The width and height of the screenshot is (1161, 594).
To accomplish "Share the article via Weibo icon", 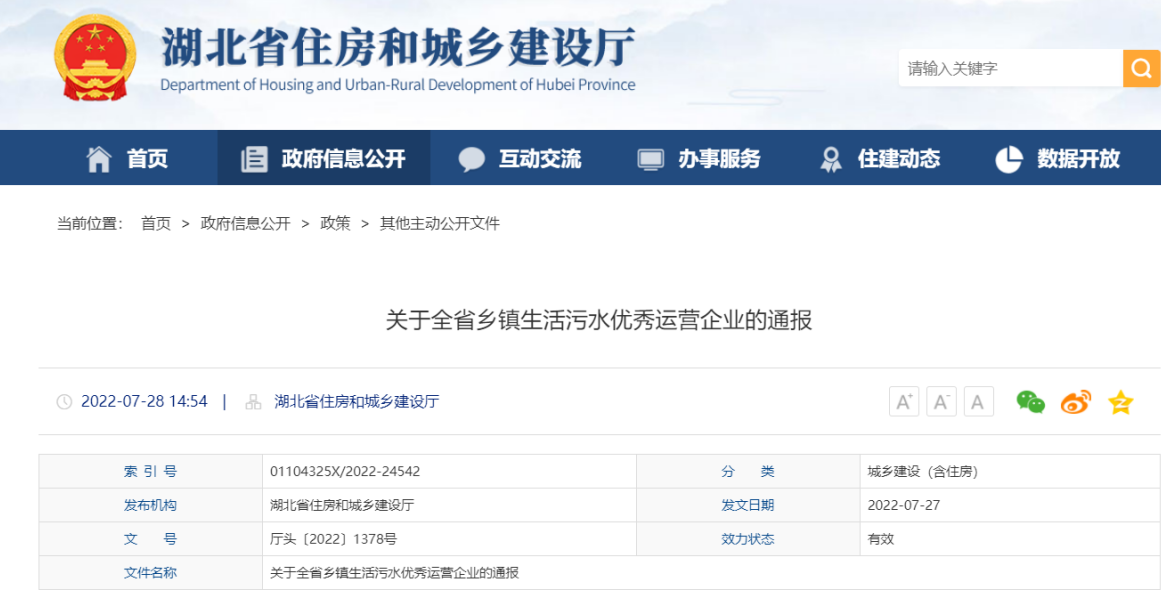I will (1076, 401).
